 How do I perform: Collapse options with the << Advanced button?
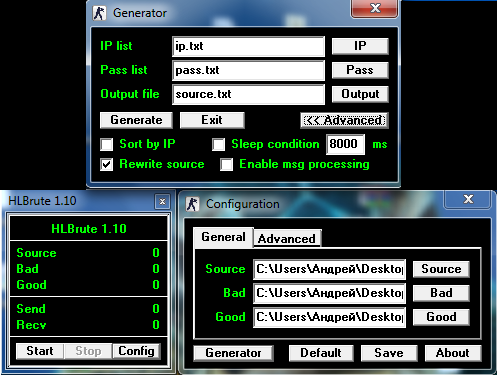(344, 120)
